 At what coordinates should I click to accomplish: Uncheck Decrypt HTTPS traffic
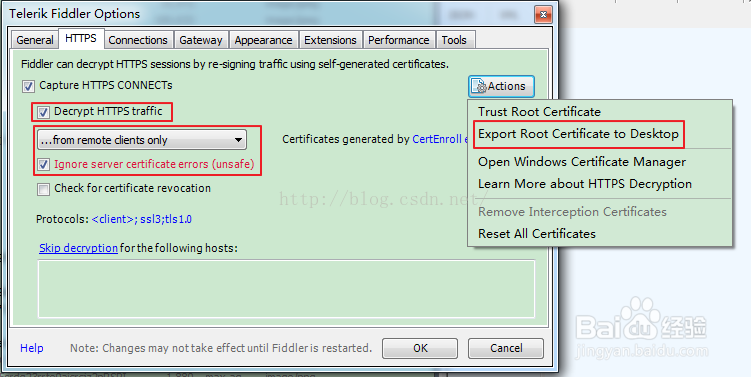[x=44, y=112]
